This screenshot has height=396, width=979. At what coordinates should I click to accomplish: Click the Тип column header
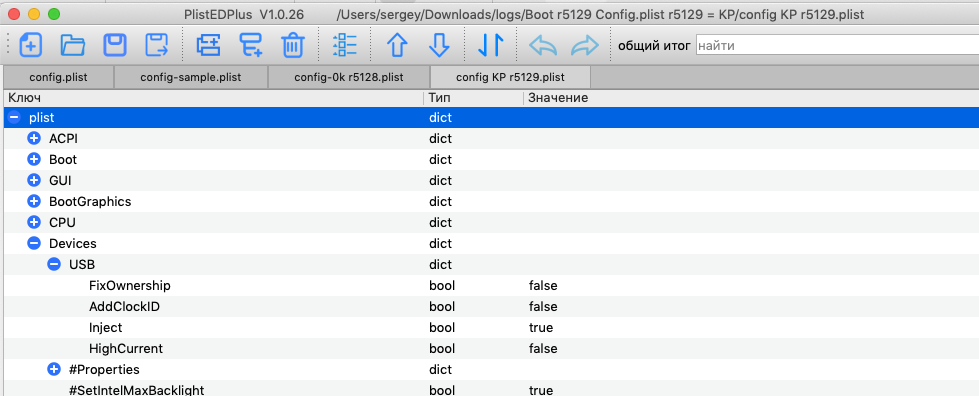click(x=474, y=98)
